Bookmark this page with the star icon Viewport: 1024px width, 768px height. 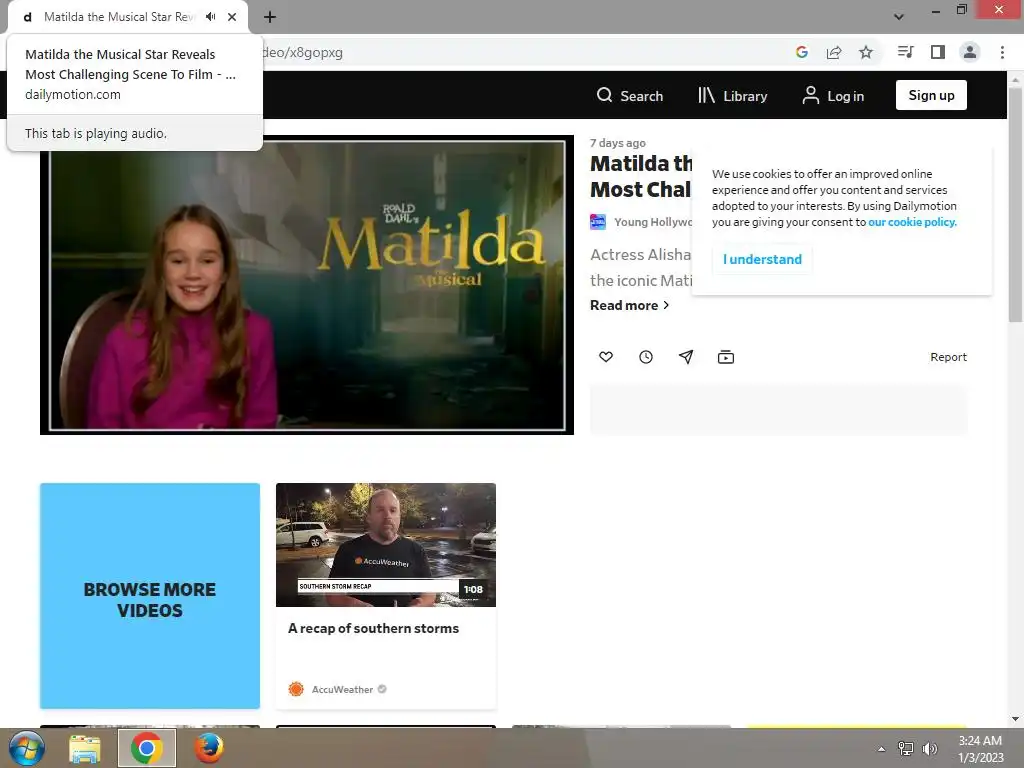click(x=866, y=52)
